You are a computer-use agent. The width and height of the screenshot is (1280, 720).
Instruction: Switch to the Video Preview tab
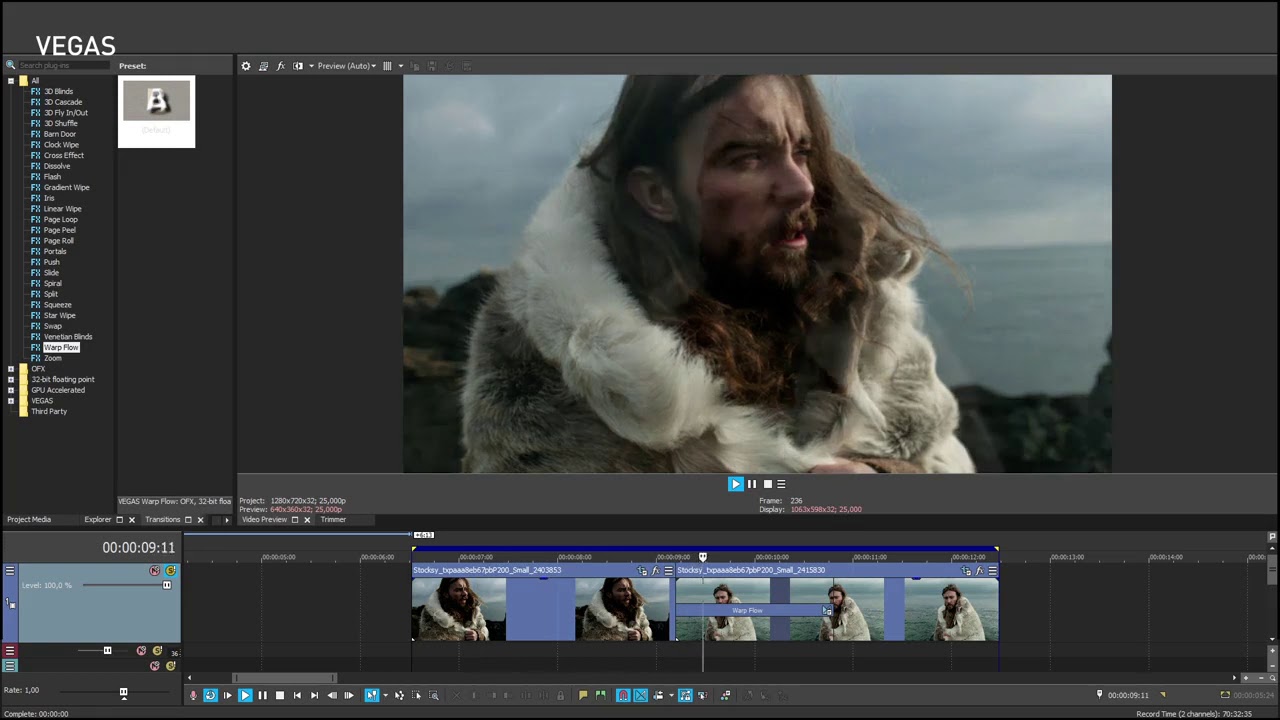click(264, 520)
